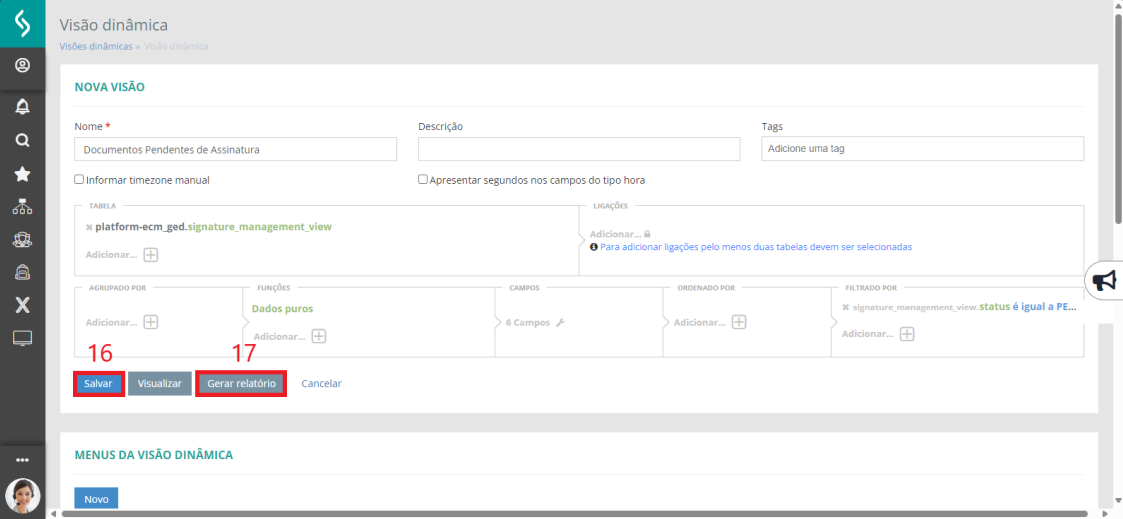The height and width of the screenshot is (519, 1123).
Task: Configure the 6 Campos wrench icon
Action: [x=560, y=323]
